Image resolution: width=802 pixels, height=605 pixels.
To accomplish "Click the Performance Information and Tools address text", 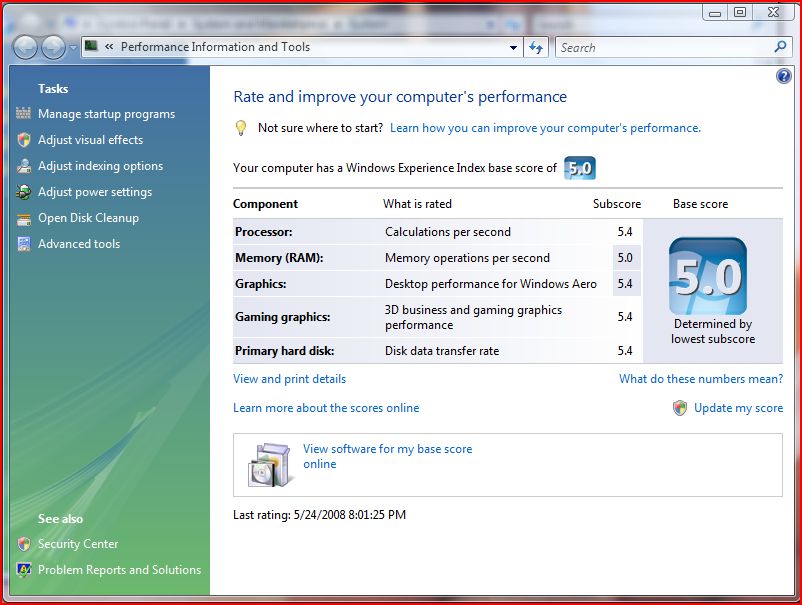I will [x=215, y=47].
